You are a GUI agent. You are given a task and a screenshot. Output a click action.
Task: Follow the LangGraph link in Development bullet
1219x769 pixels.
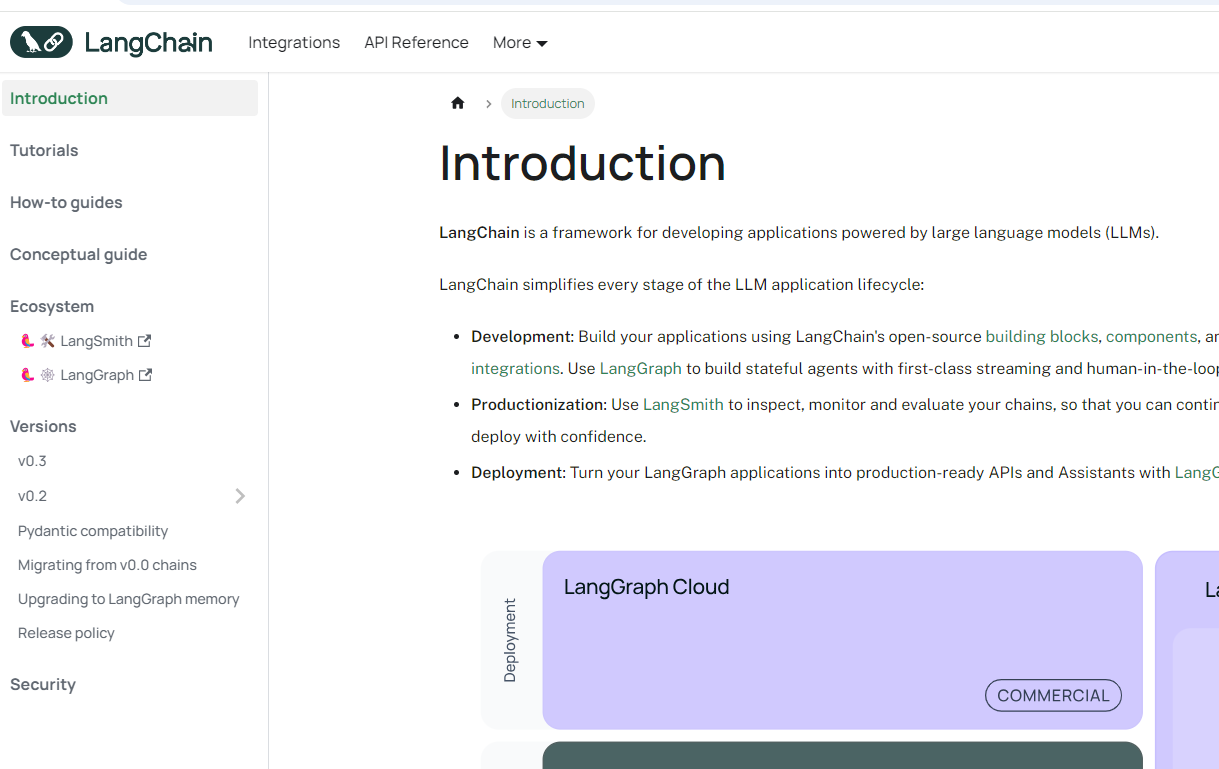(640, 369)
